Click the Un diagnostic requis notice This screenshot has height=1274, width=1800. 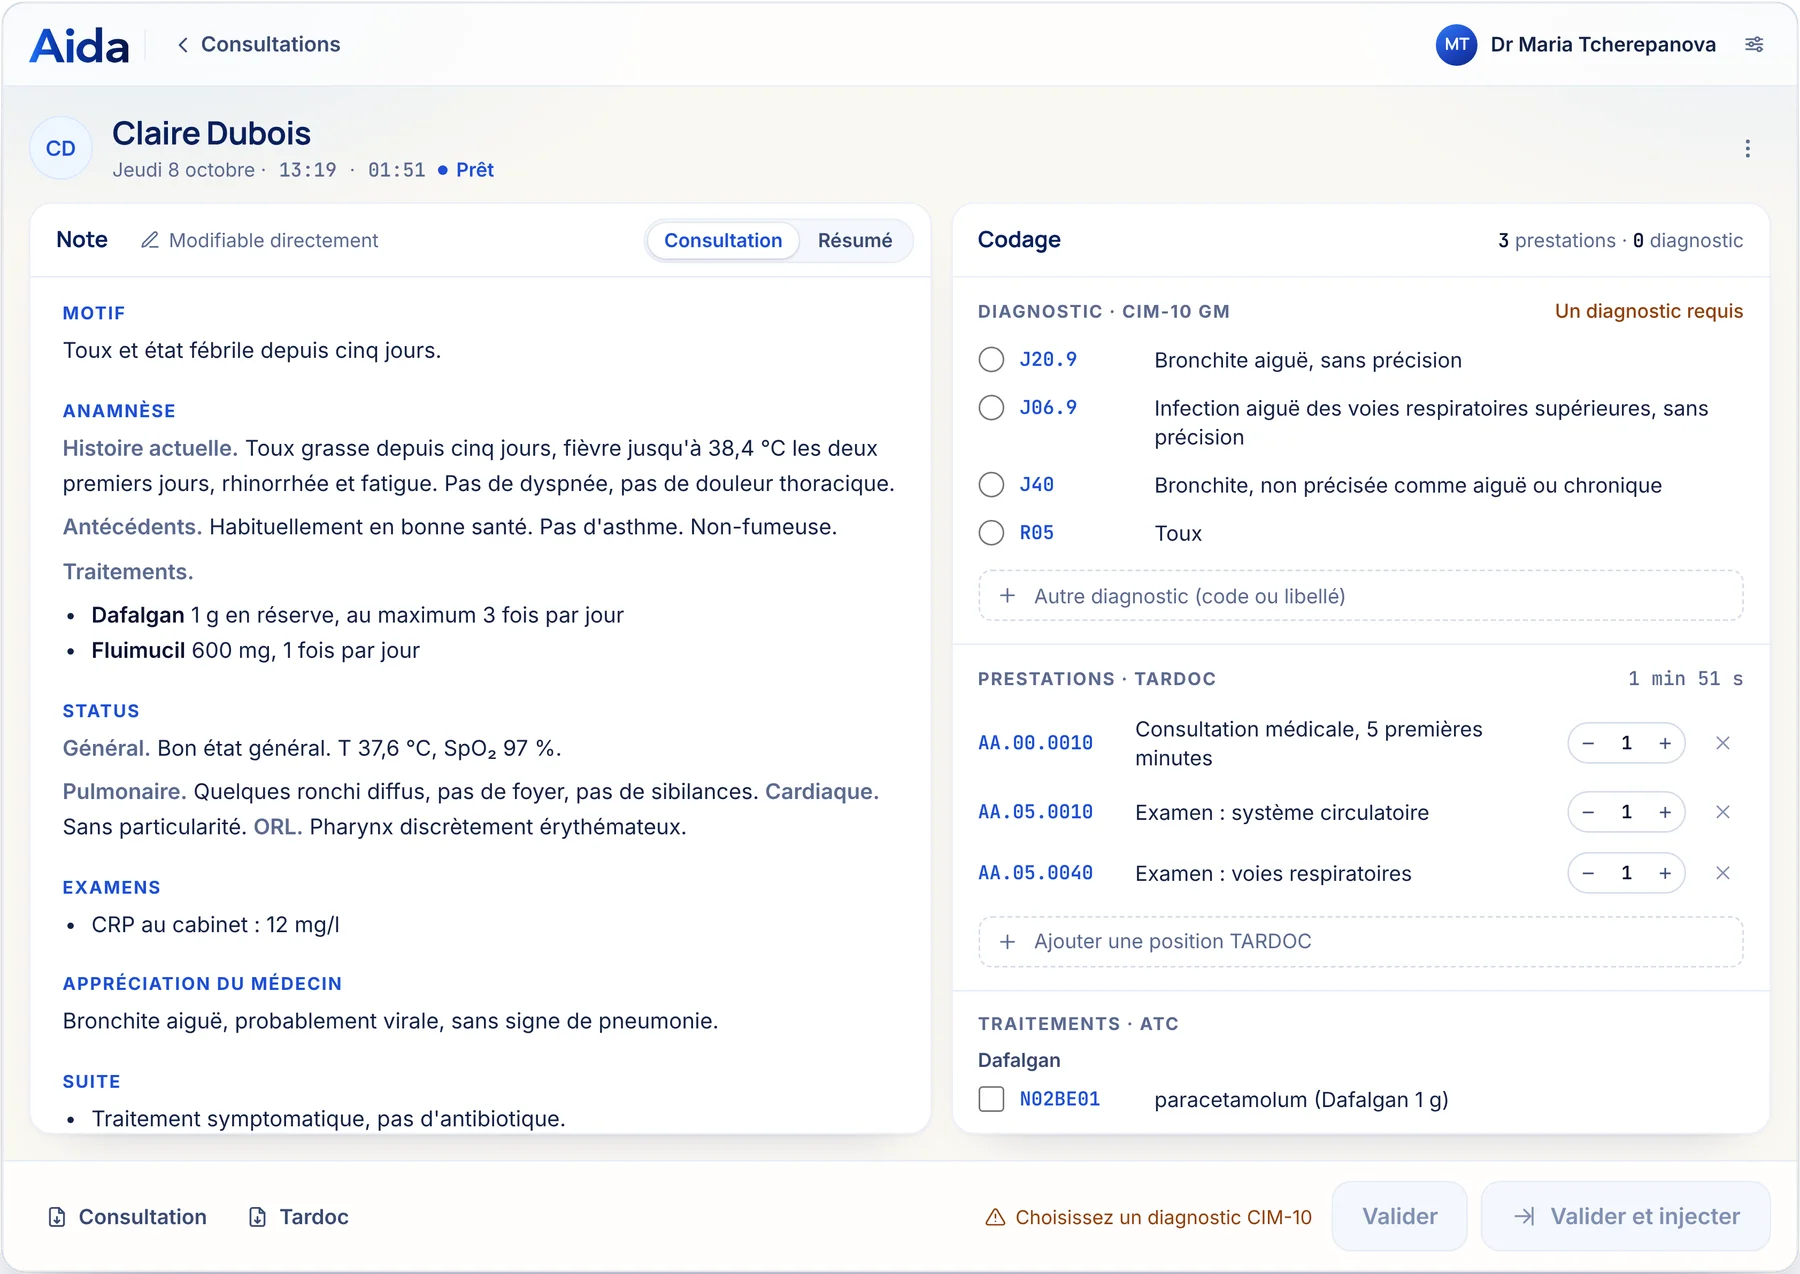click(1648, 311)
